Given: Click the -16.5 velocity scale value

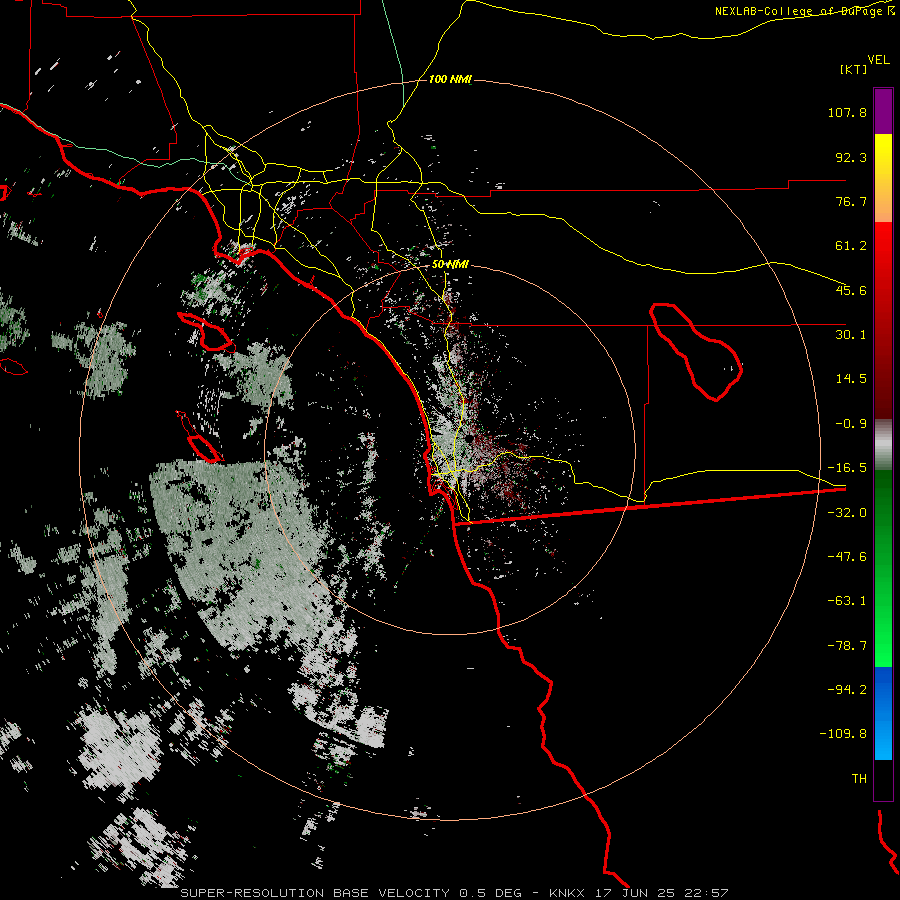Looking at the screenshot, I should pos(847,468).
